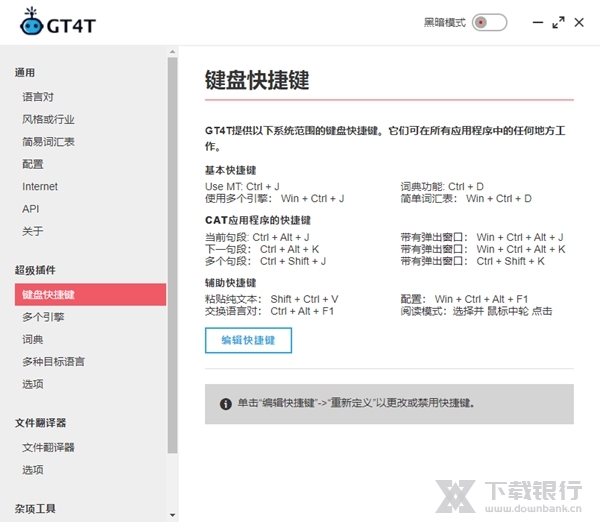Open the Internet settings page
This screenshot has width=600, height=522.
(x=40, y=186)
